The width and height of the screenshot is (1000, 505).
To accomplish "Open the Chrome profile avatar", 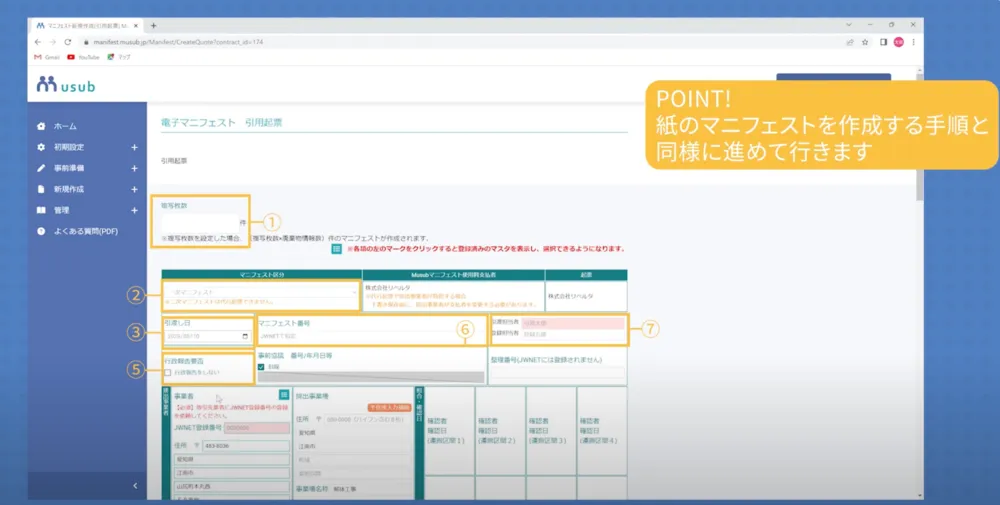I will click(898, 42).
